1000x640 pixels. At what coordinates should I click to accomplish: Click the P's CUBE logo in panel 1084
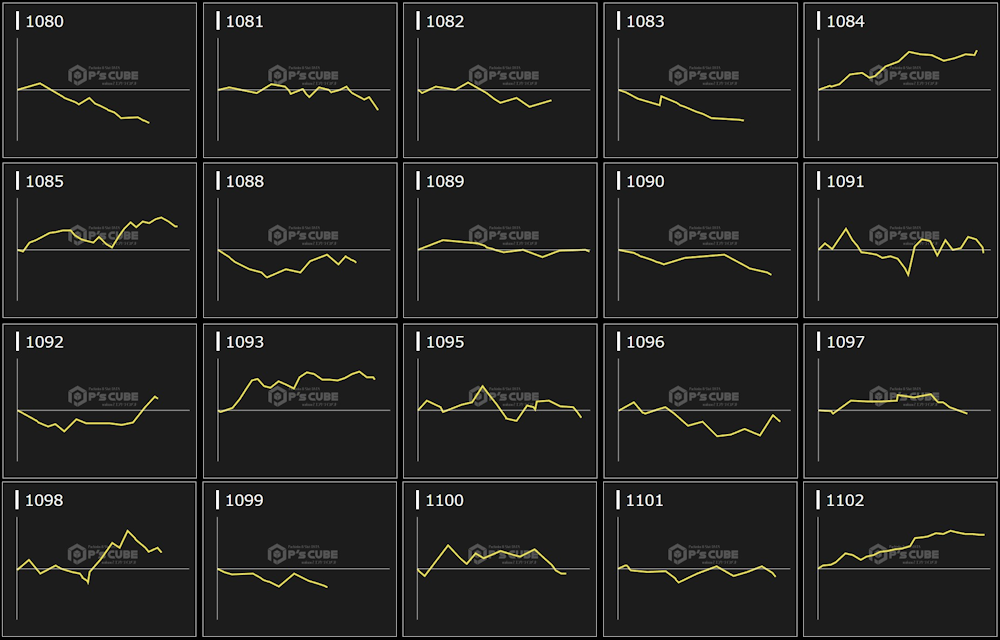coord(903,75)
